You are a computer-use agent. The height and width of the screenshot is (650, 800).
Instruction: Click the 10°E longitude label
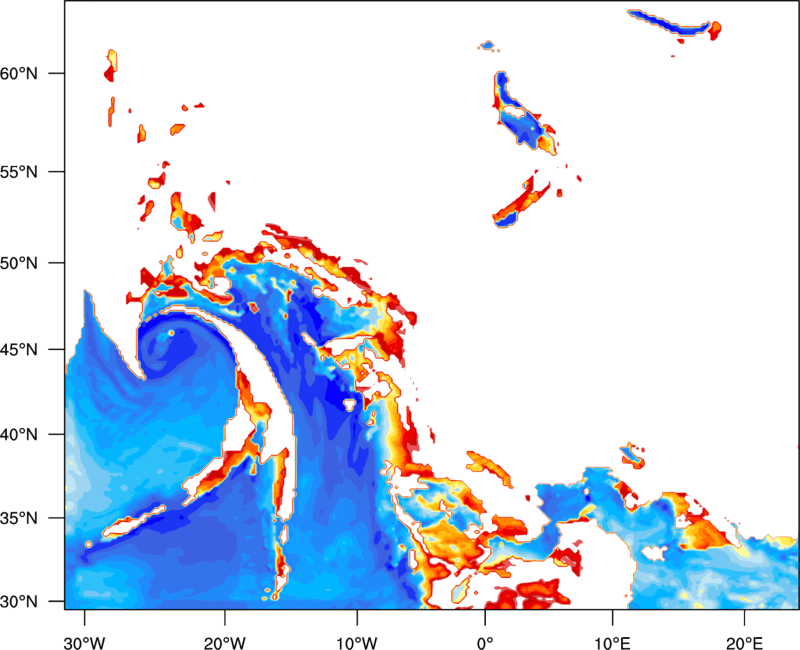(x=612, y=643)
